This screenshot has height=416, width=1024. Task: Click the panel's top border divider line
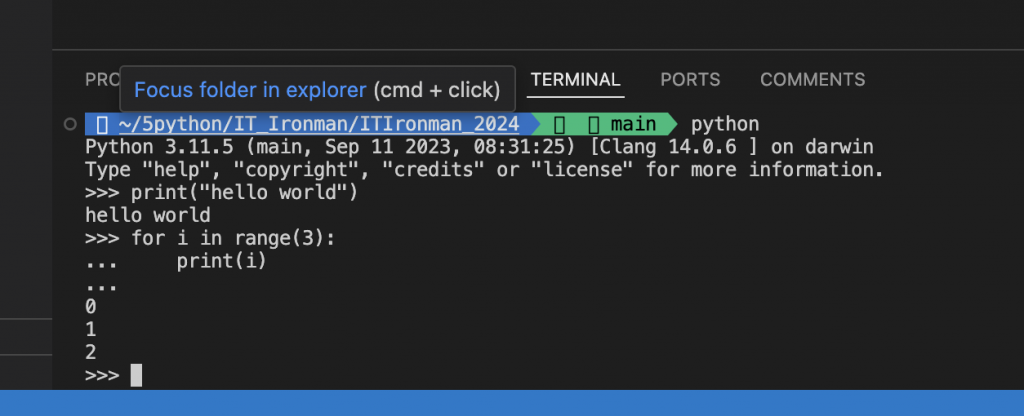(x=538, y=49)
